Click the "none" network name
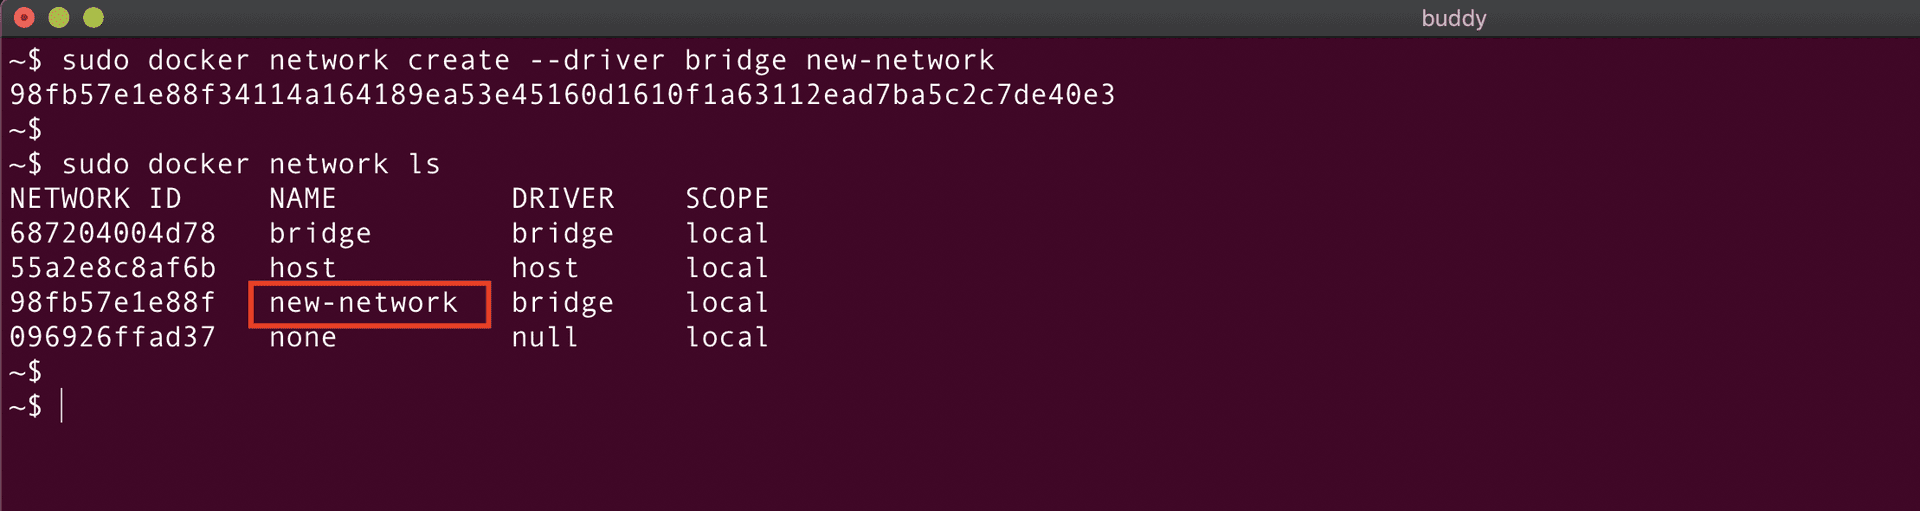Image resolution: width=1920 pixels, height=511 pixels. tap(302, 338)
